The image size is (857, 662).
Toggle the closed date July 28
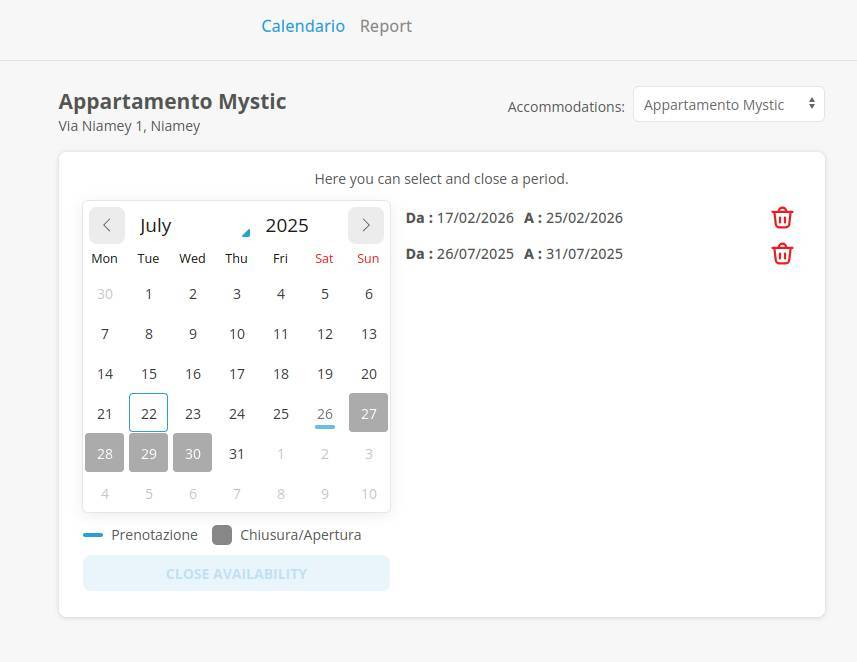[105, 453]
